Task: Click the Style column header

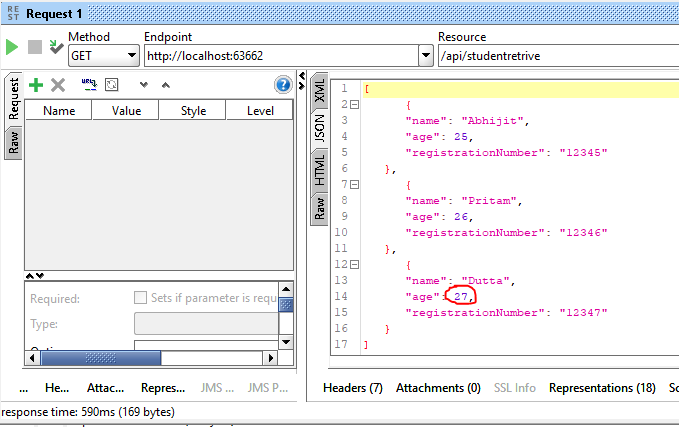Action: [x=193, y=110]
